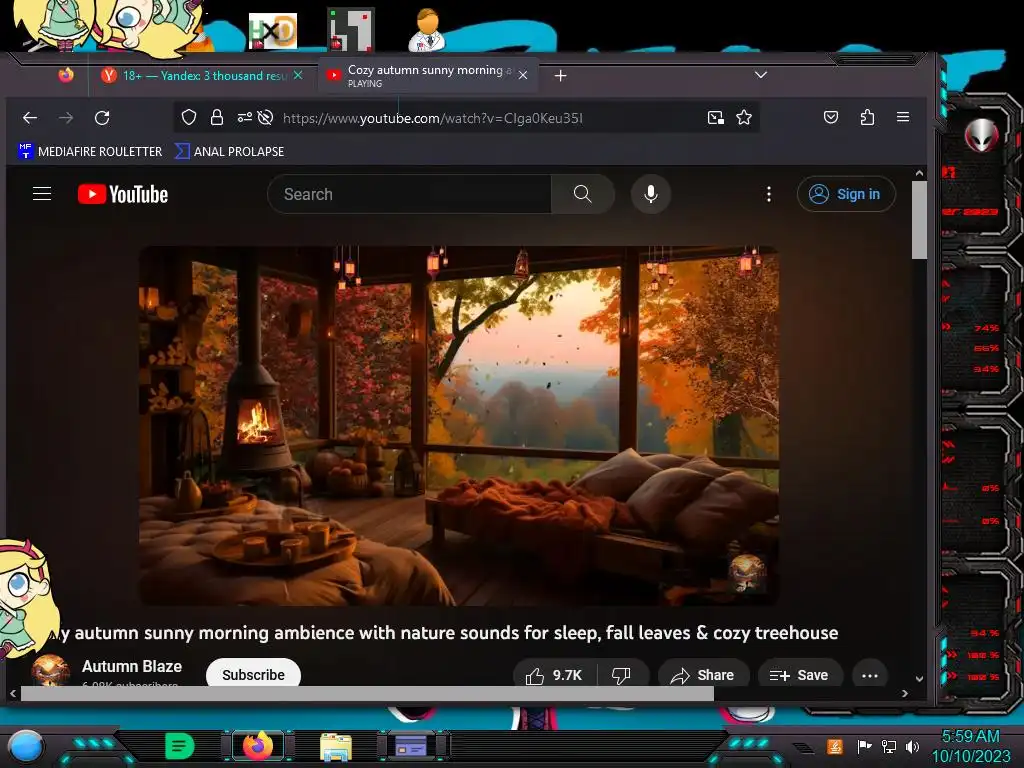This screenshot has height=768, width=1024.
Task: Open the YouTube guide hamburger menu
Action: click(42, 194)
